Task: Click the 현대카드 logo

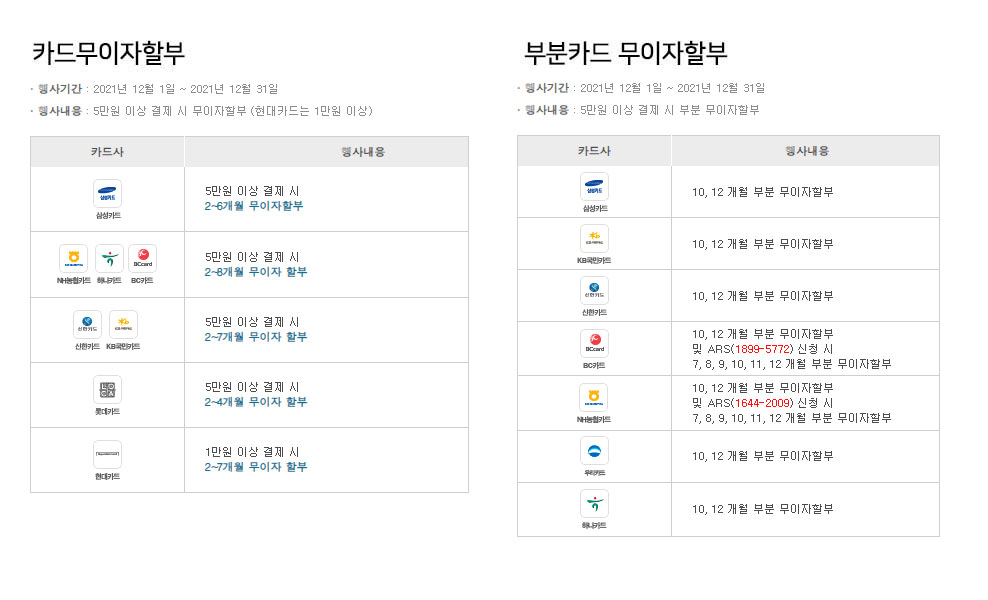Action: (x=107, y=454)
